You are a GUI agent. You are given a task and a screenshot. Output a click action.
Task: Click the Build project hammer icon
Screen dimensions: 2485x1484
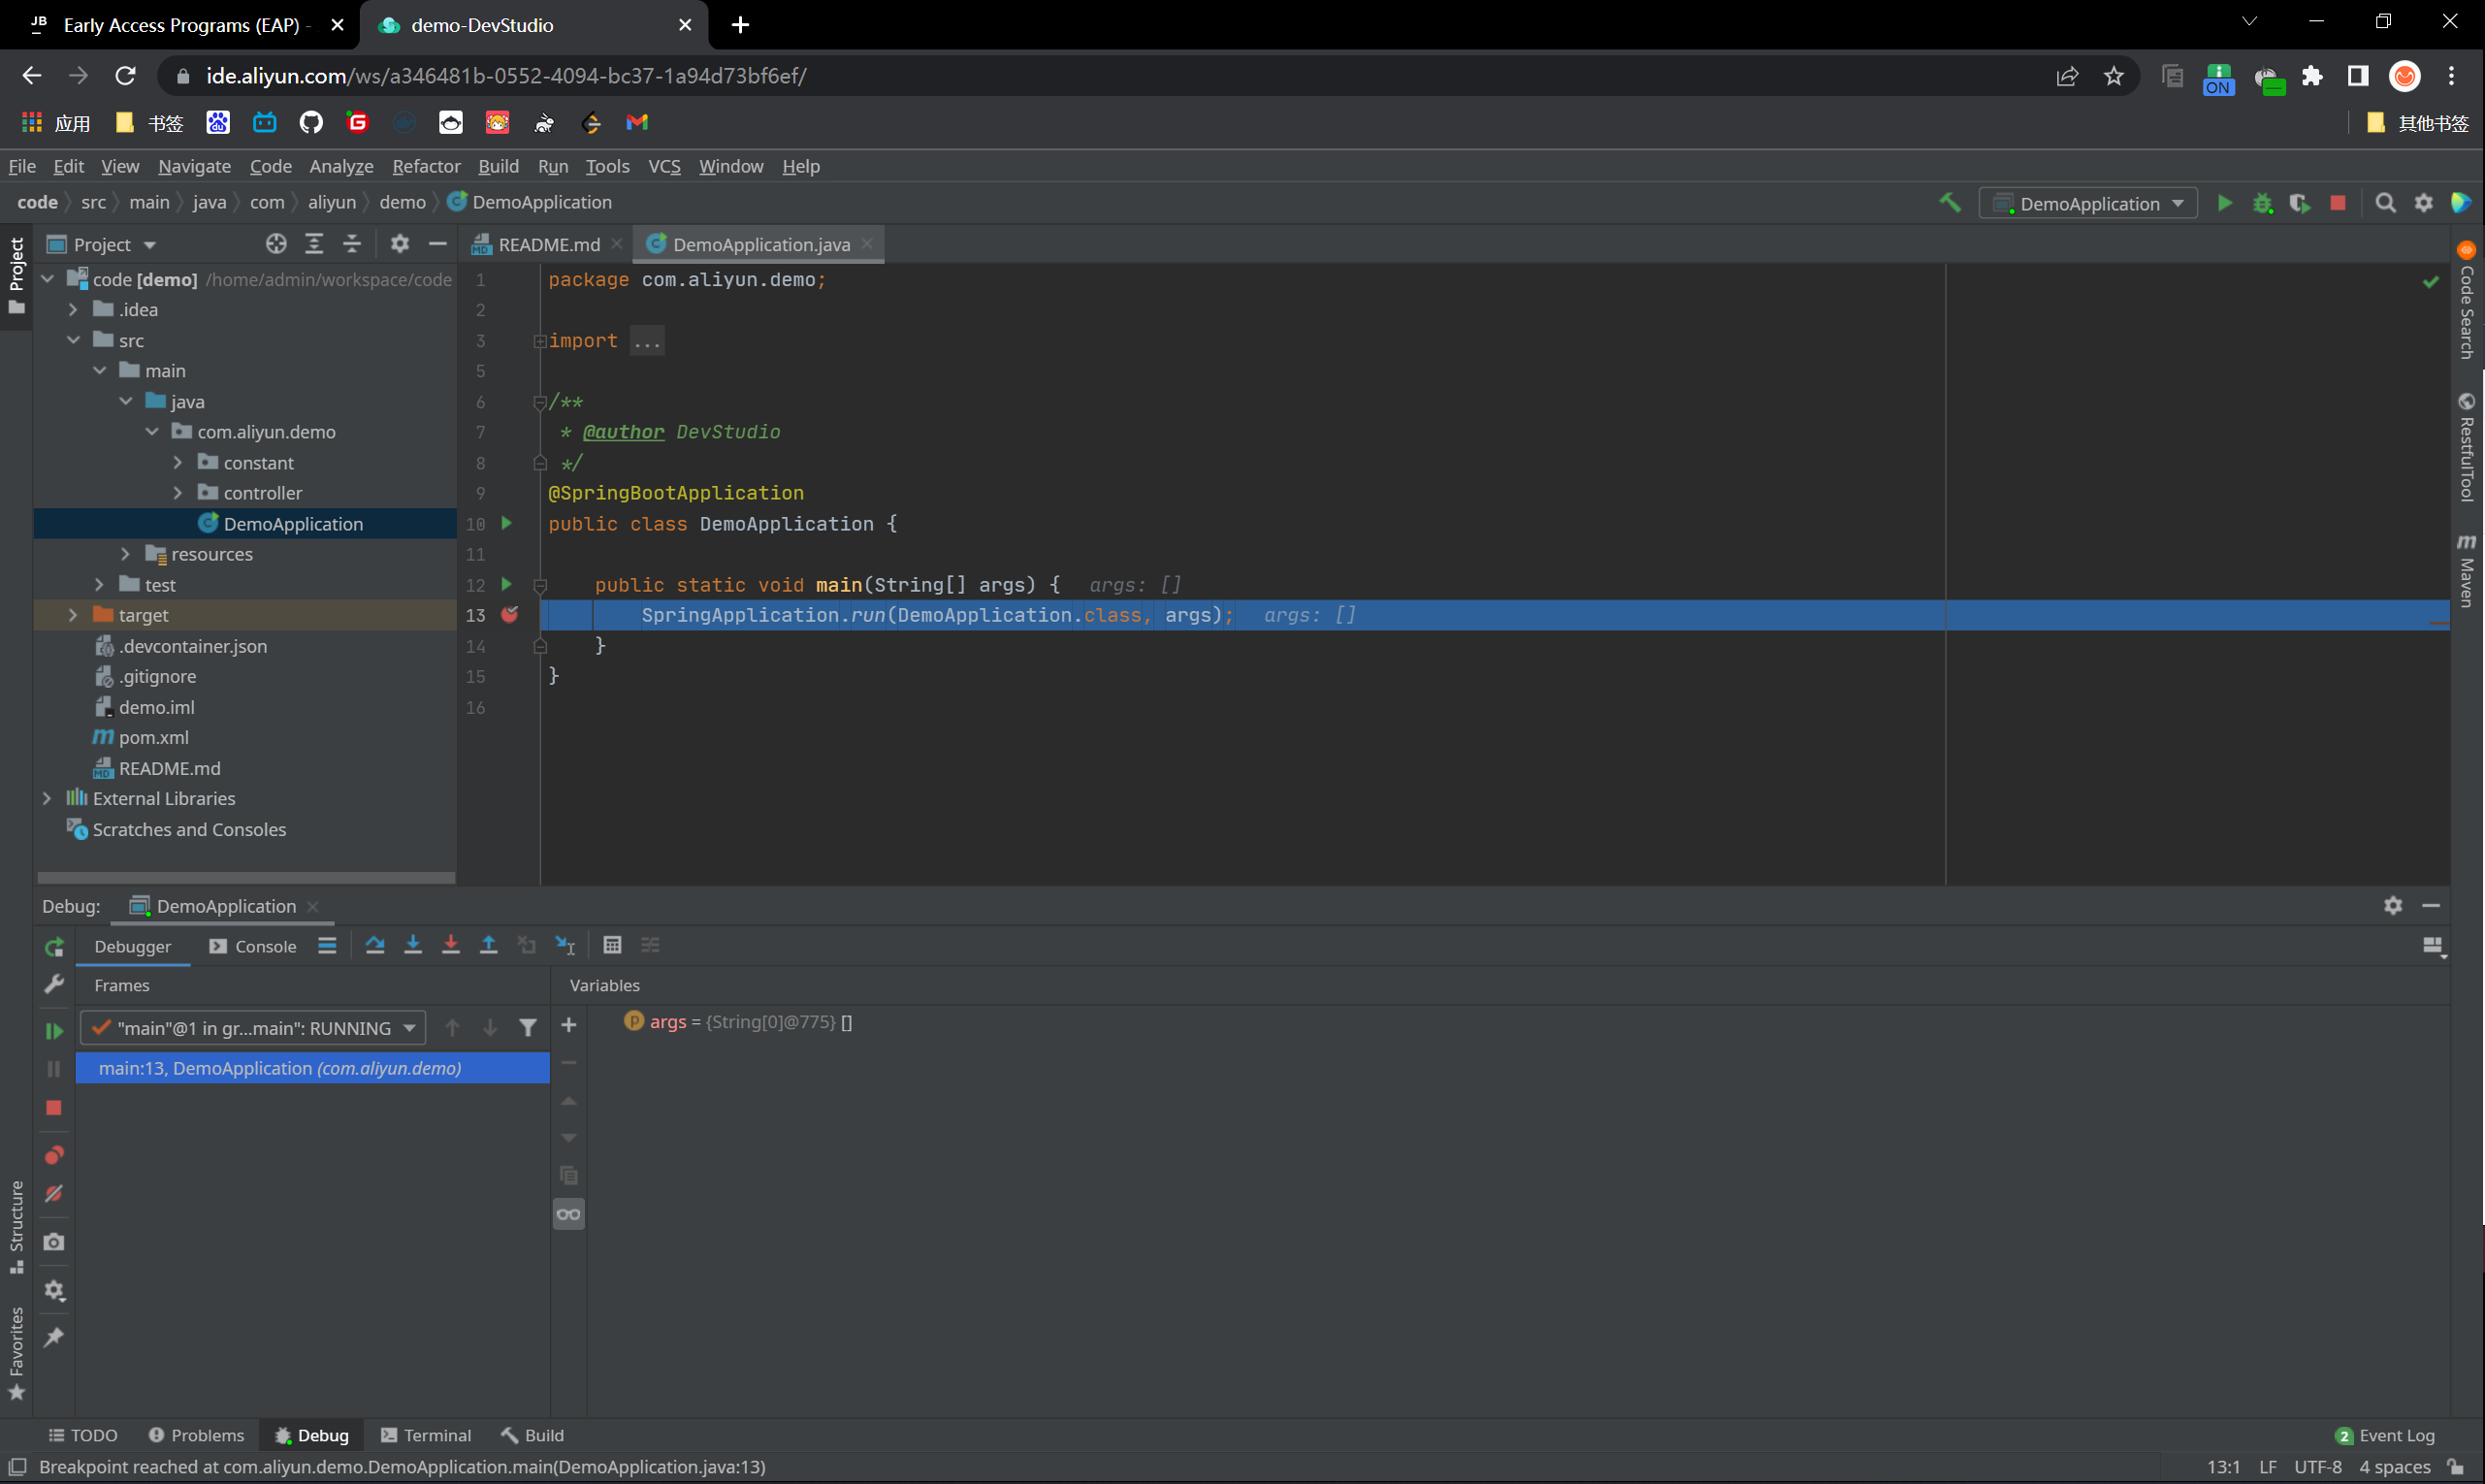(x=1949, y=203)
